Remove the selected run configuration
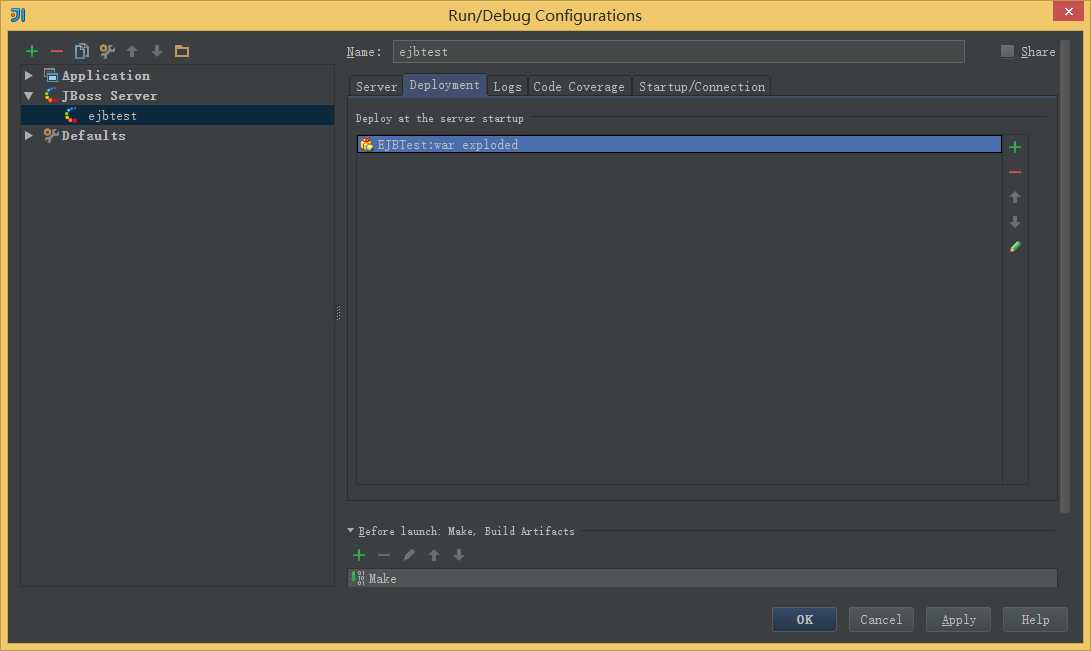Image resolution: width=1091 pixels, height=651 pixels. (57, 51)
